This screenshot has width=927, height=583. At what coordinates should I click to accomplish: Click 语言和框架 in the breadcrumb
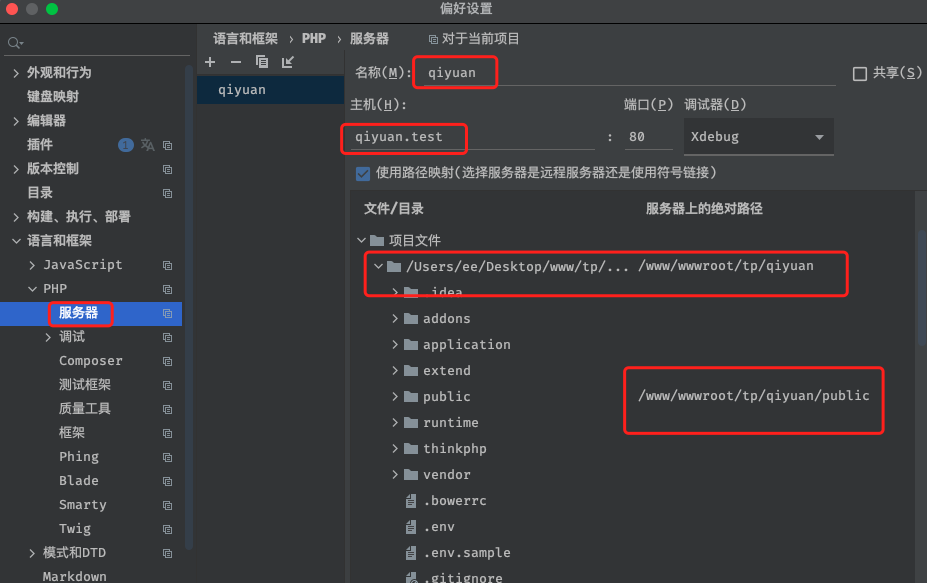(245, 39)
